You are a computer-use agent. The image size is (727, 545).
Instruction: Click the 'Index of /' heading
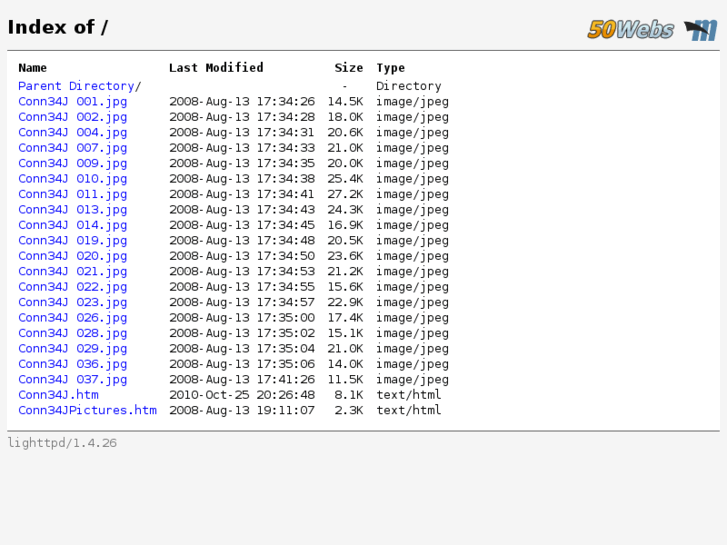pyautogui.click(x=58, y=27)
